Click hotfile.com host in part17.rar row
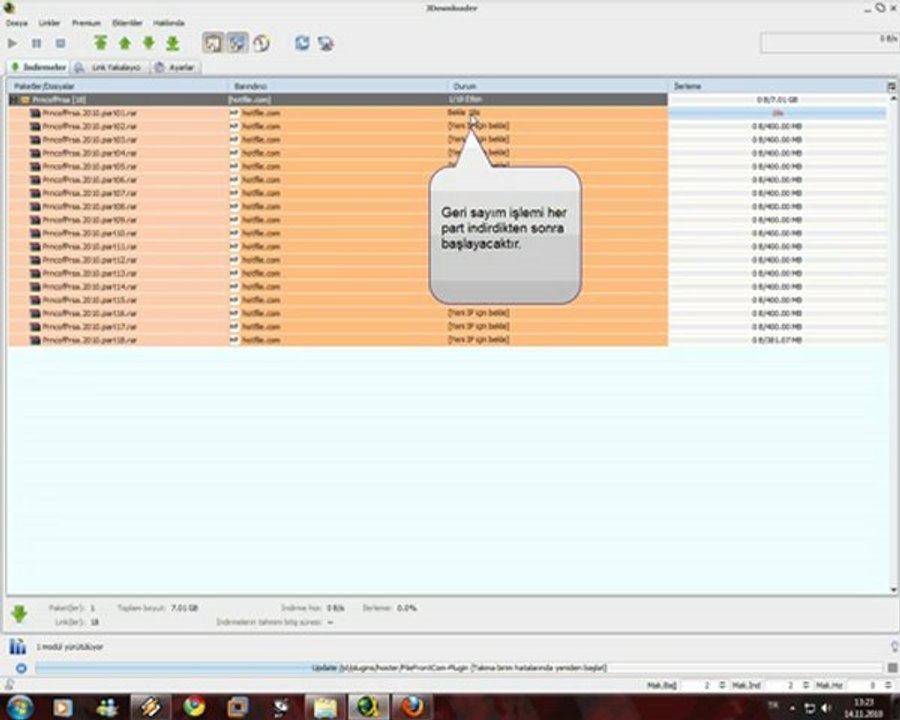 tap(261, 327)
